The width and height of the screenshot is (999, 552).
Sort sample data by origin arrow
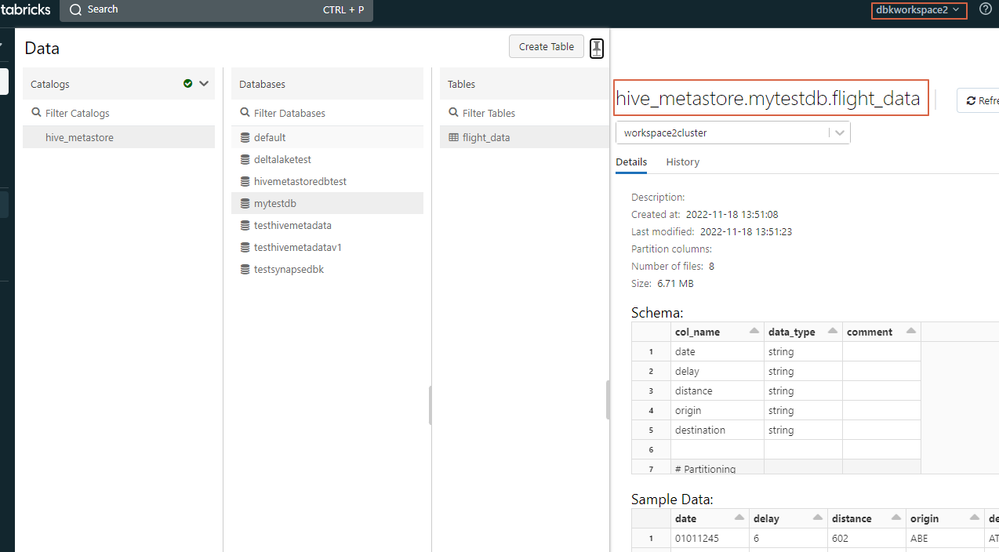(x=974, y=517)
